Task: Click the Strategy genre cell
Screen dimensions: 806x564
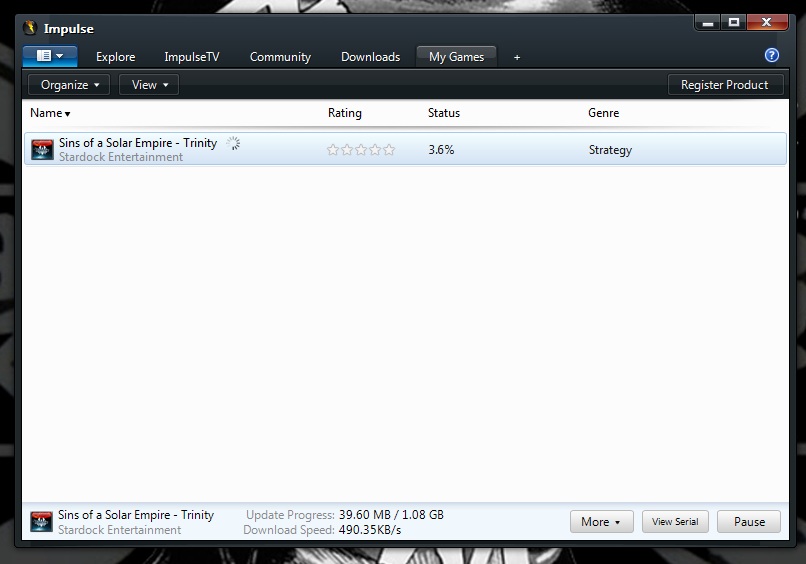Action: pos(610,150)
